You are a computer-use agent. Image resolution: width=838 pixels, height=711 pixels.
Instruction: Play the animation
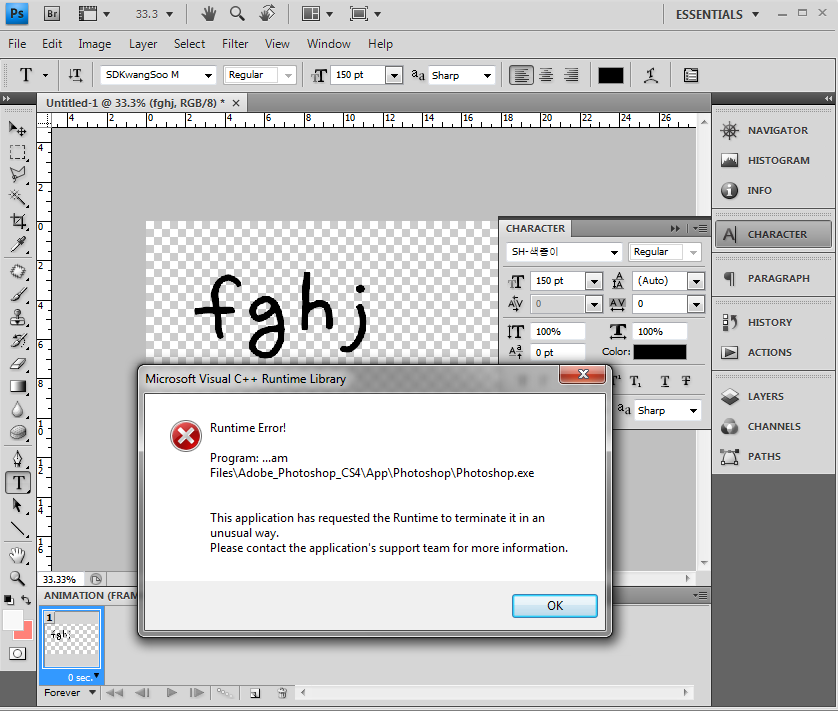coord(172,693)
